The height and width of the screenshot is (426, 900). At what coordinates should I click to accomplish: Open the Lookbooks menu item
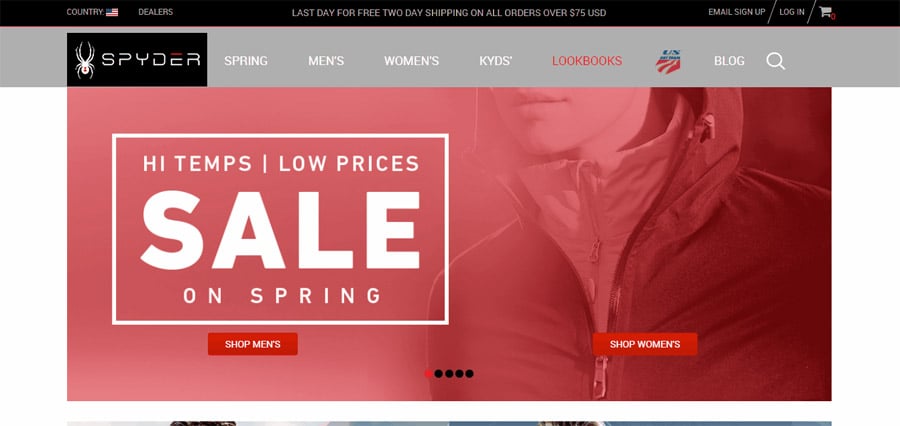[587, 61]
